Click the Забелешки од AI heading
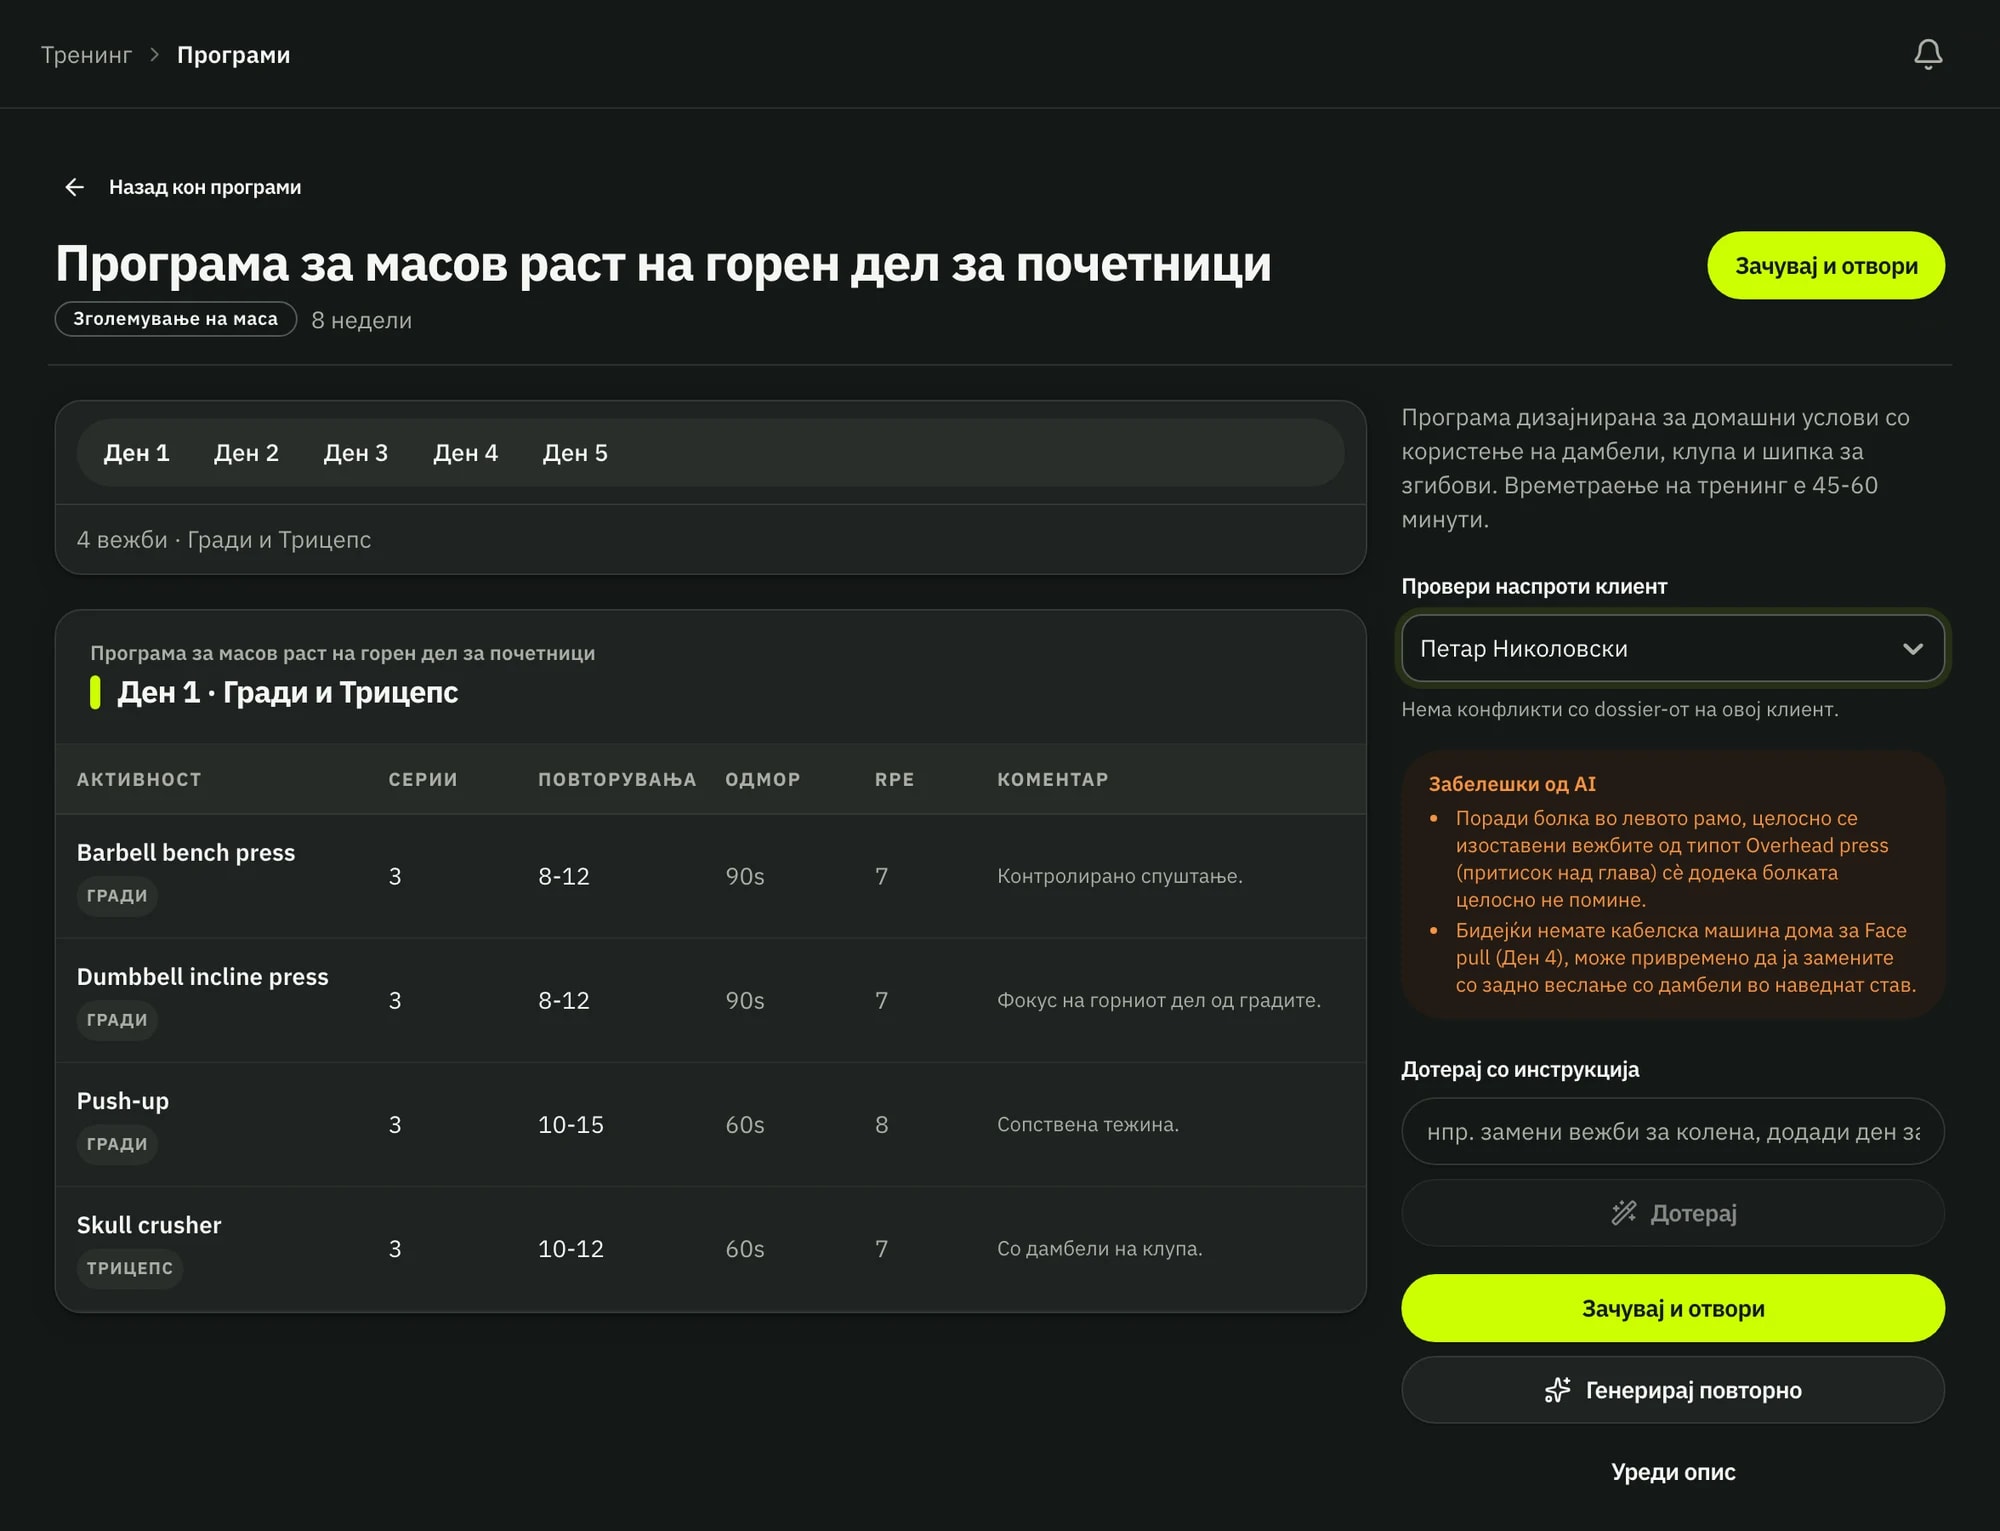Screen dimensions: 2000x1531 pos(1512,784)
